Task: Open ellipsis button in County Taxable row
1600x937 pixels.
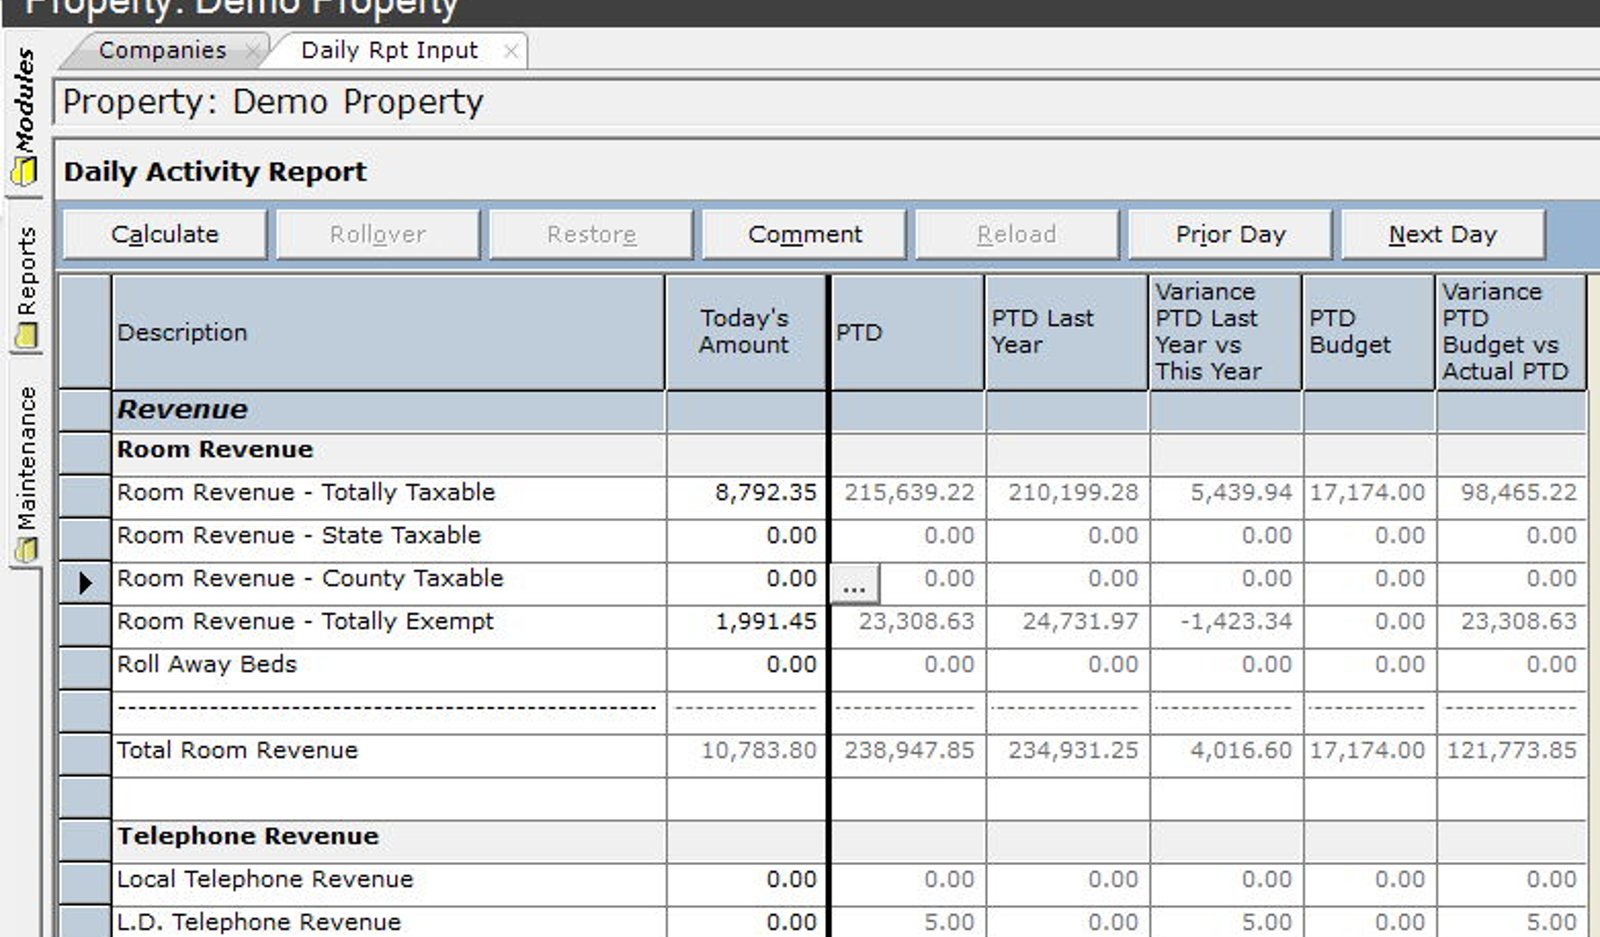Action: 854,583
